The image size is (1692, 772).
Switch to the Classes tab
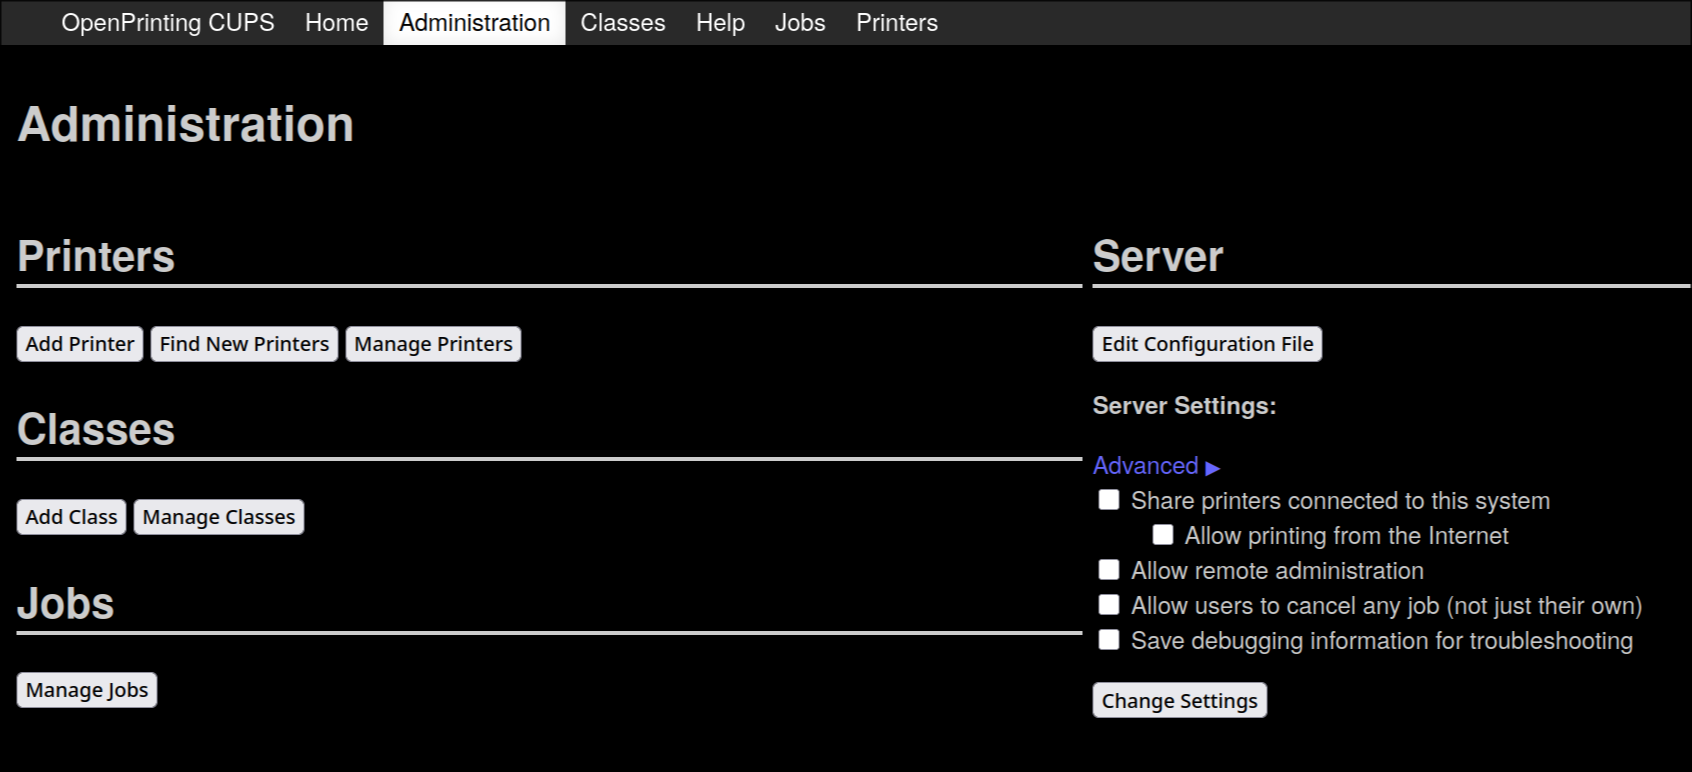[622, 23]
